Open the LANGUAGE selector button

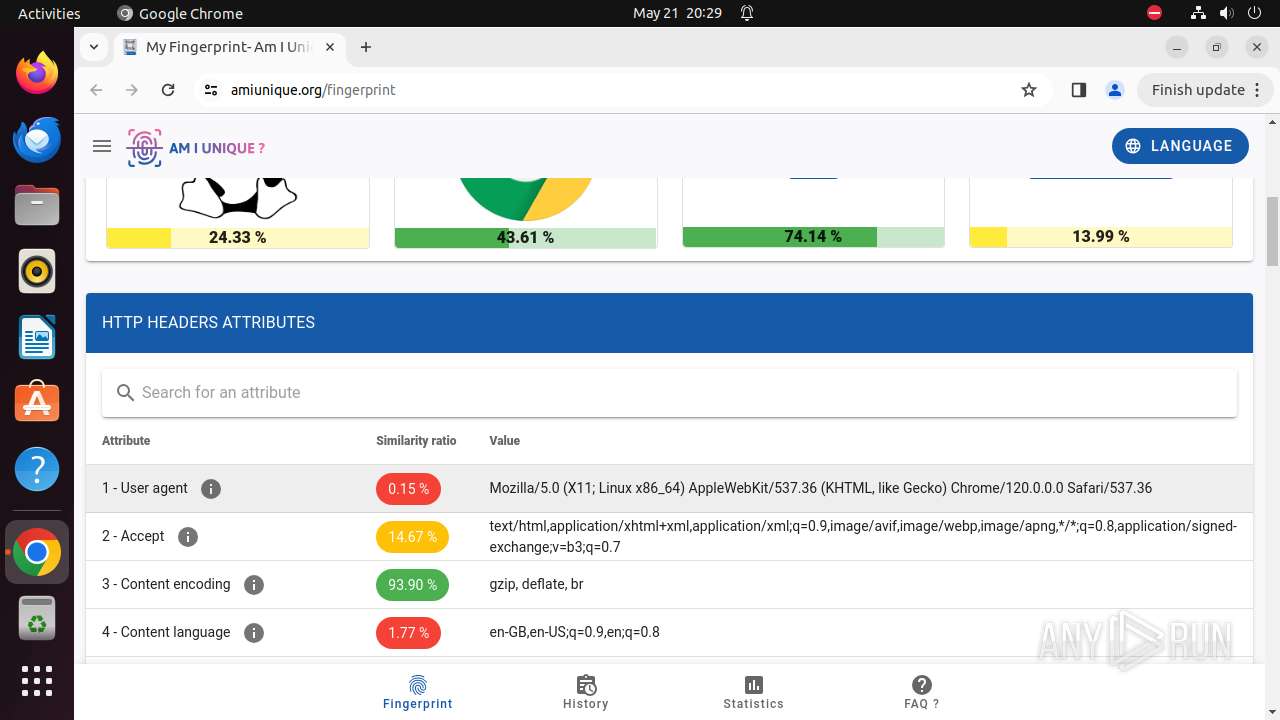1180,146
